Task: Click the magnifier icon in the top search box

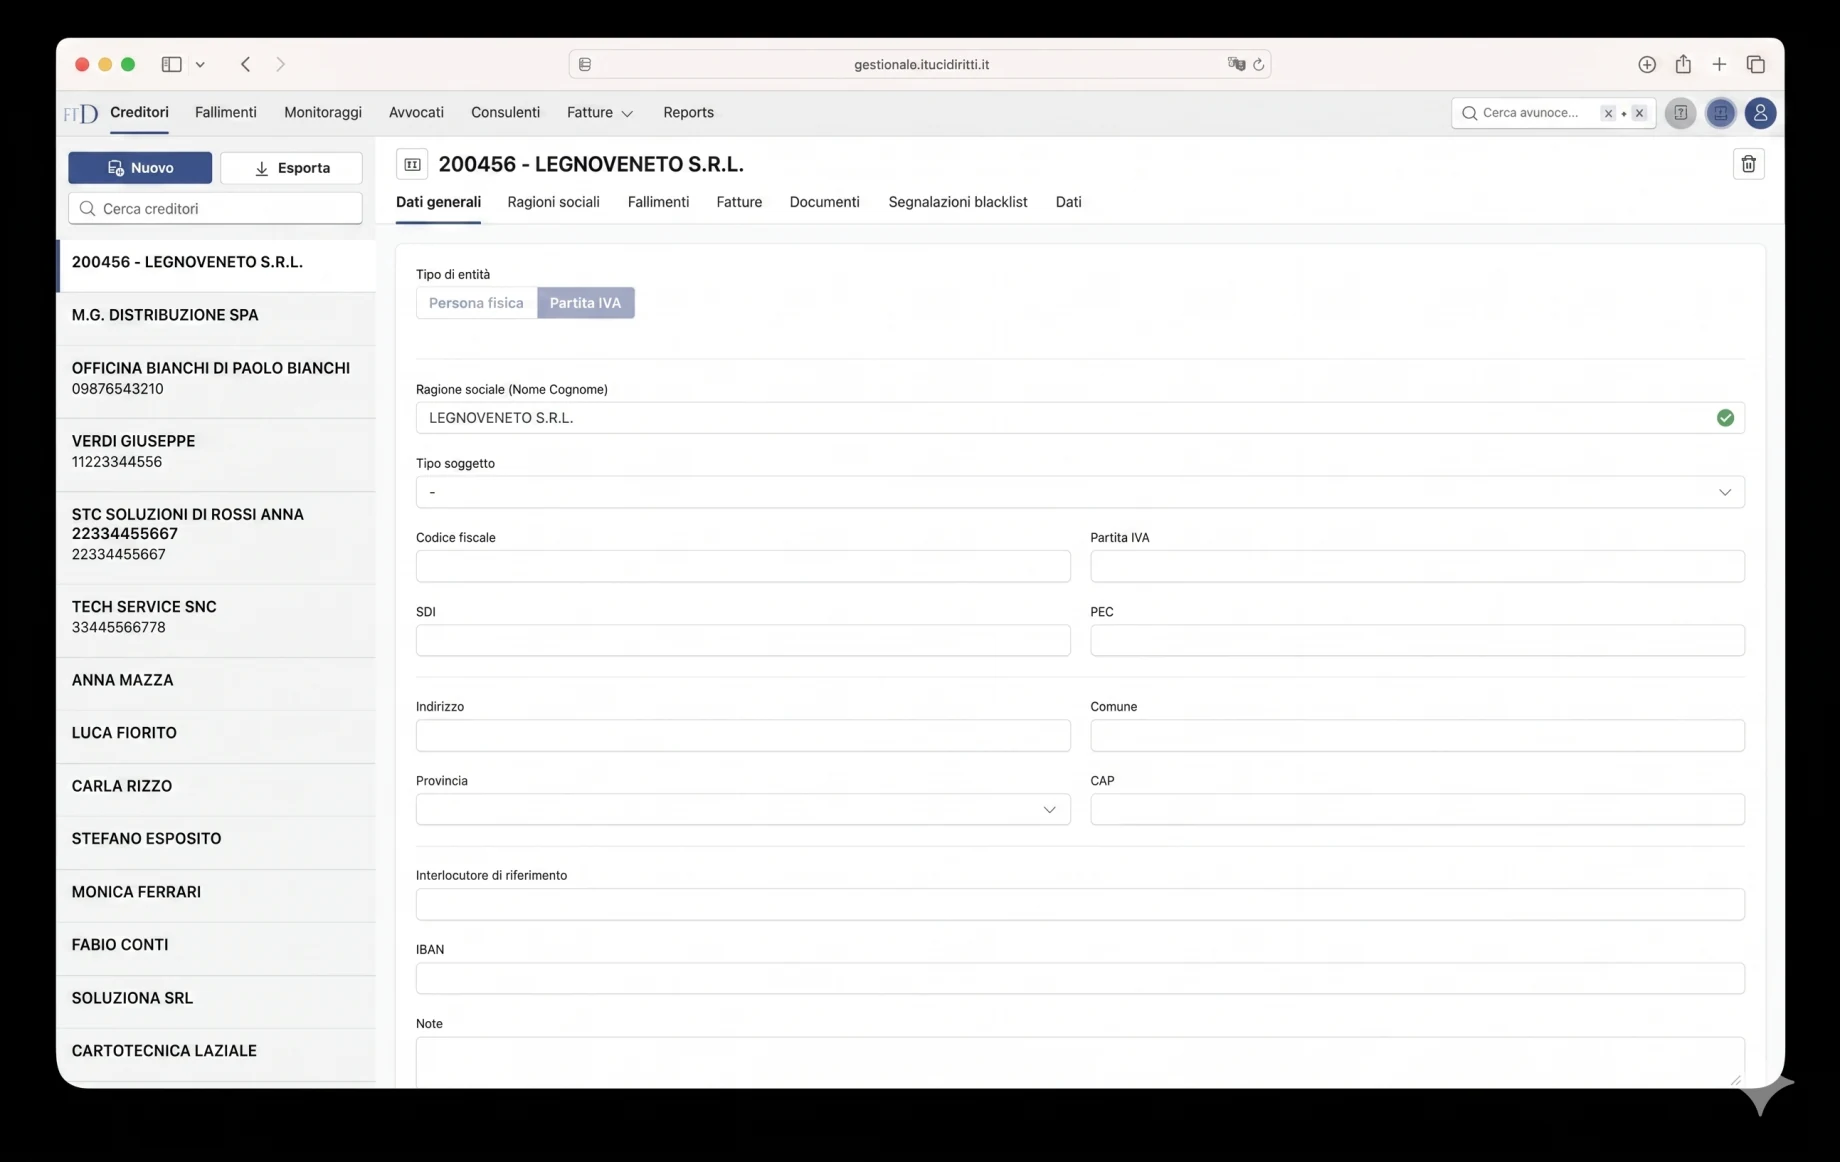Action: pyautogui.click(x=1469, y=113)
